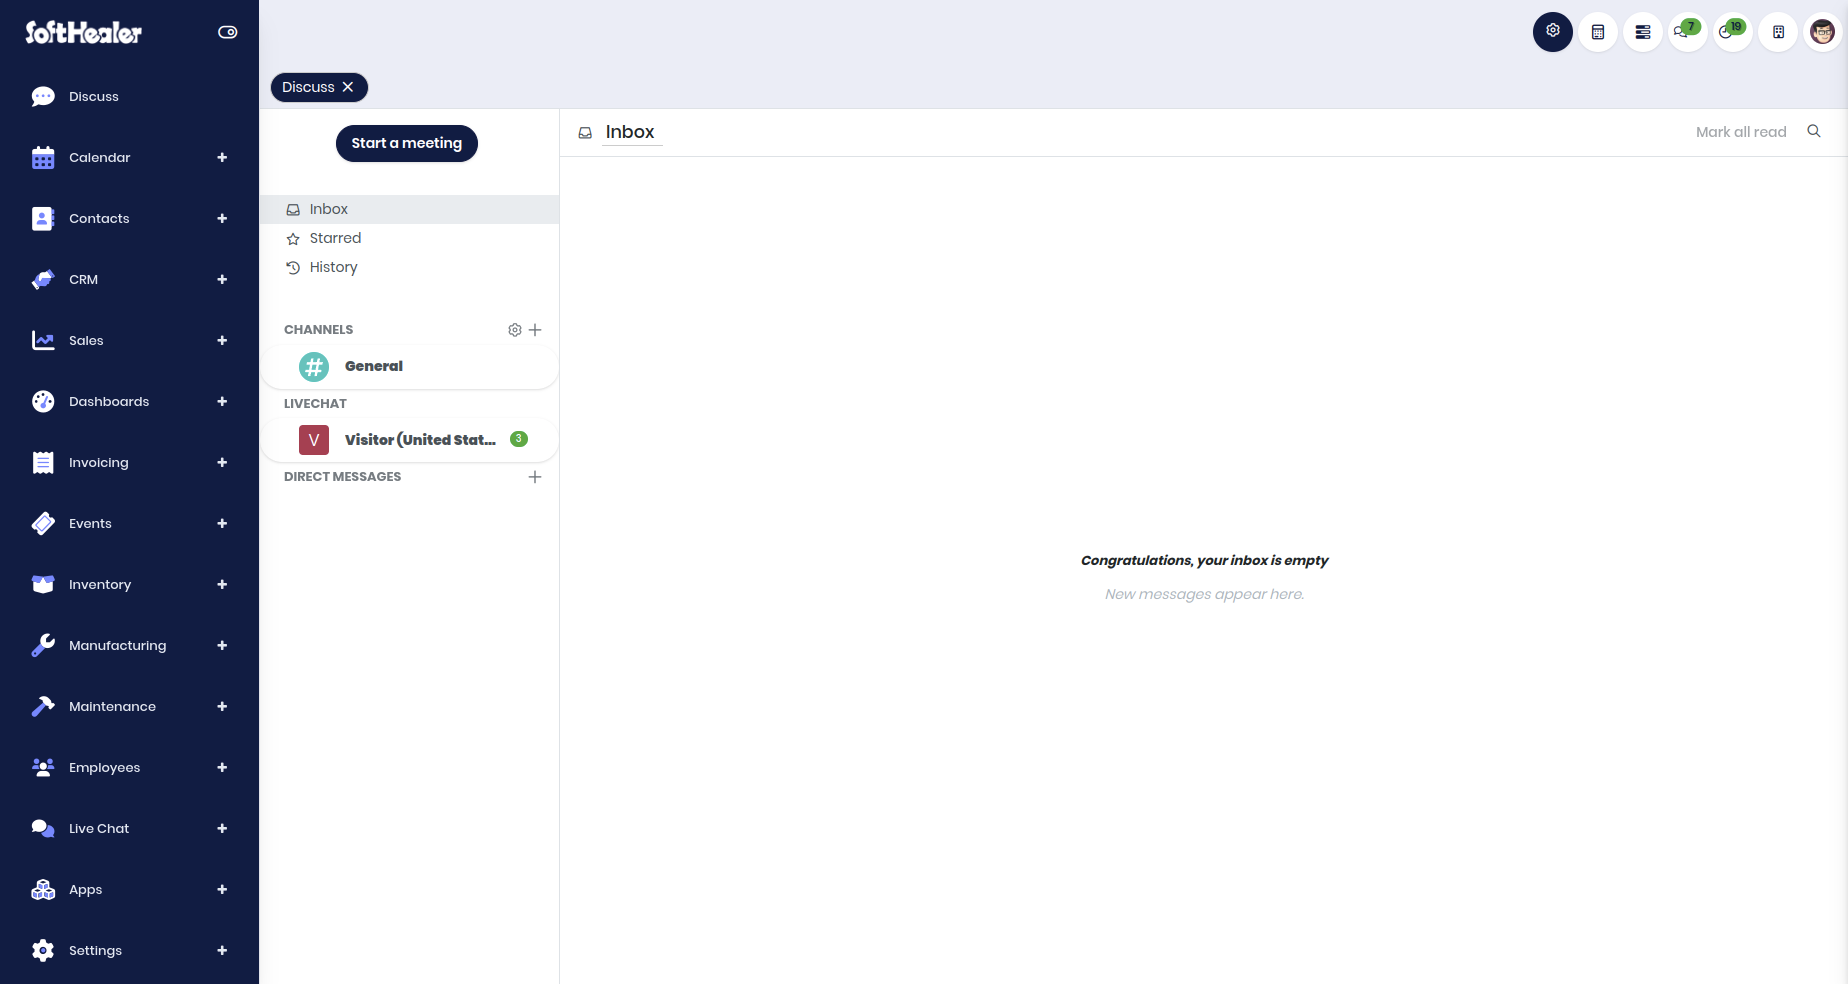Click the Start a meeting button

click(407, 143)
